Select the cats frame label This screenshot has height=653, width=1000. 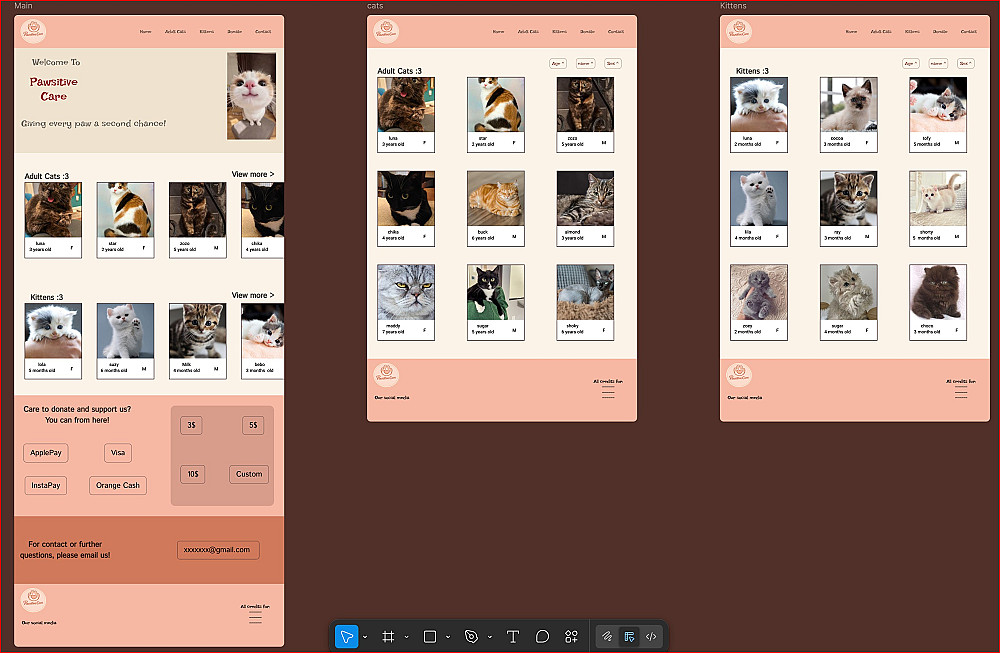tap(375, 6)
